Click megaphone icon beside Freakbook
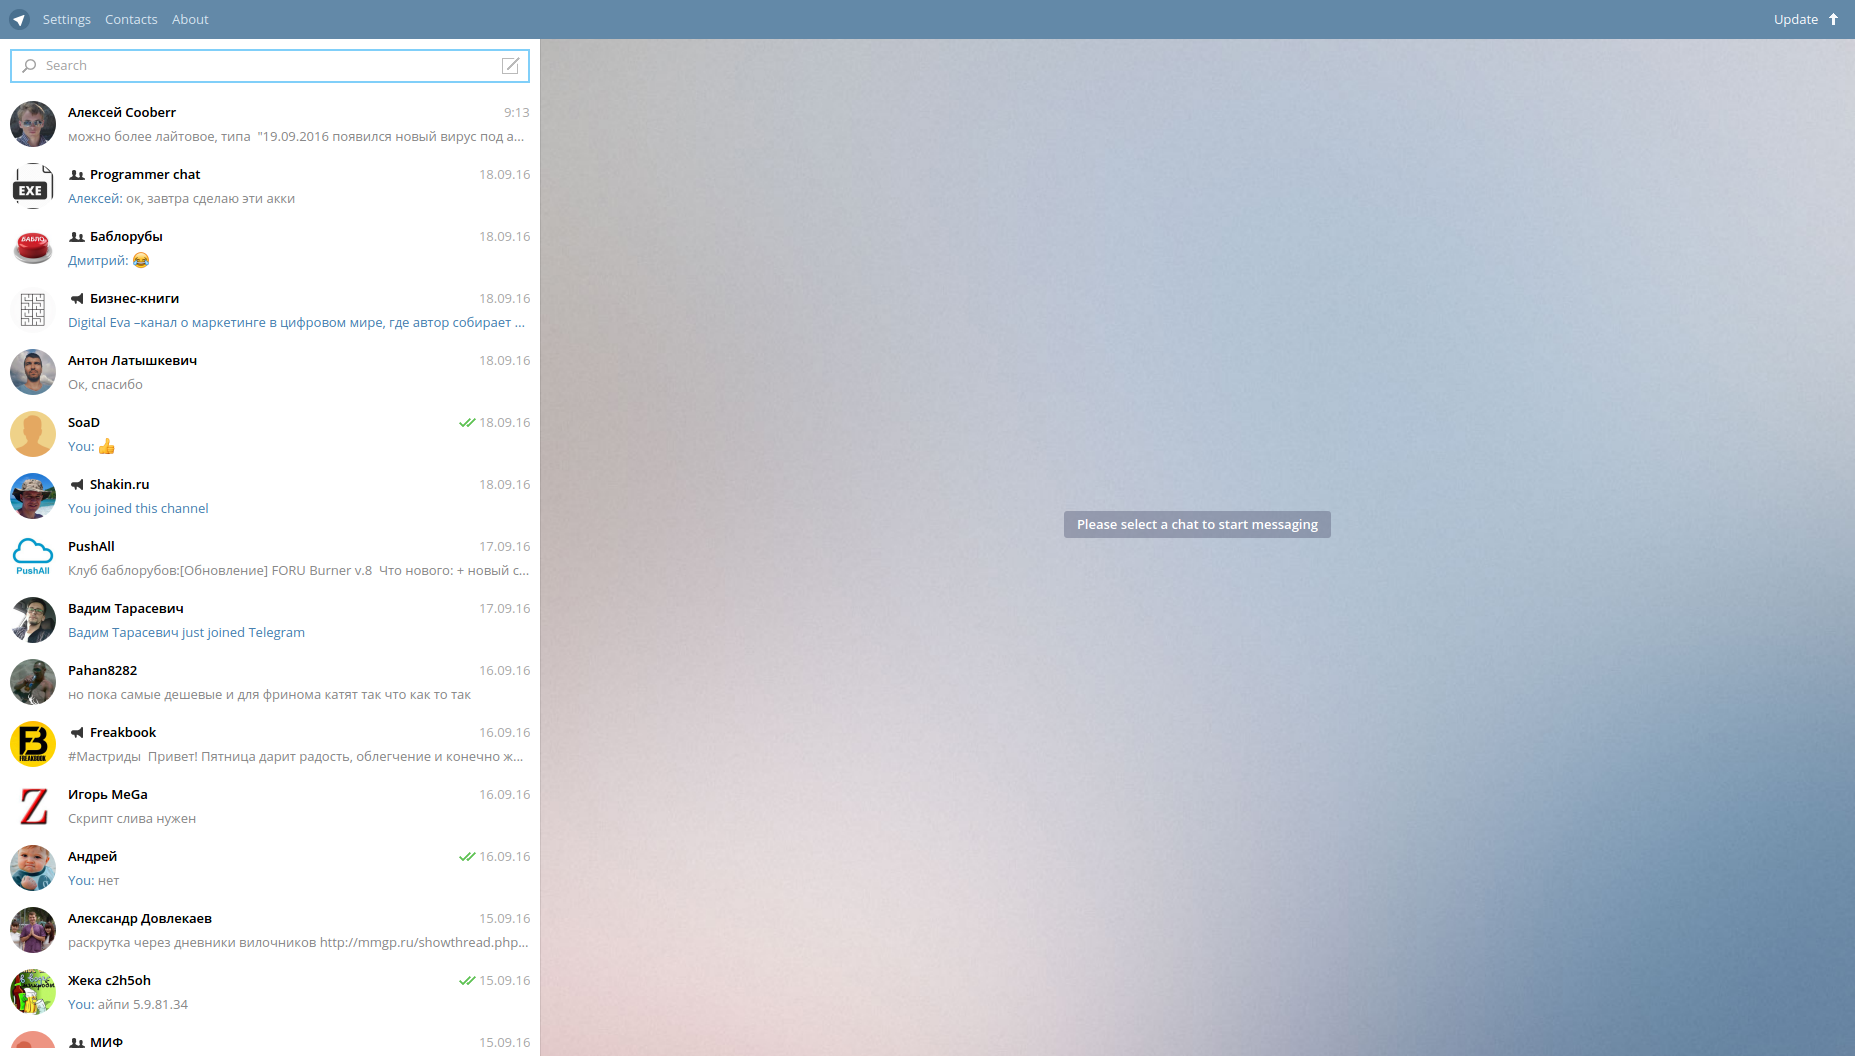1855x1056 pixels. point(77,733)
